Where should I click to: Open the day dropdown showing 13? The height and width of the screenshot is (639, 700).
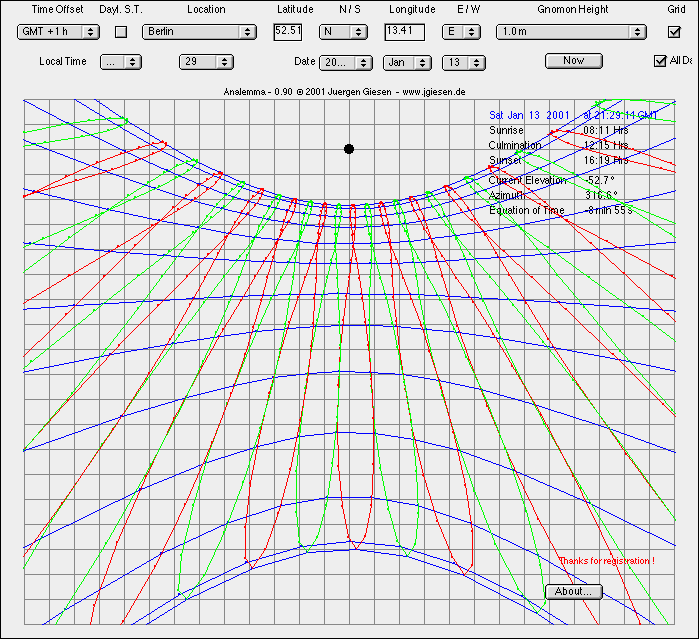[x=465, y=61]
